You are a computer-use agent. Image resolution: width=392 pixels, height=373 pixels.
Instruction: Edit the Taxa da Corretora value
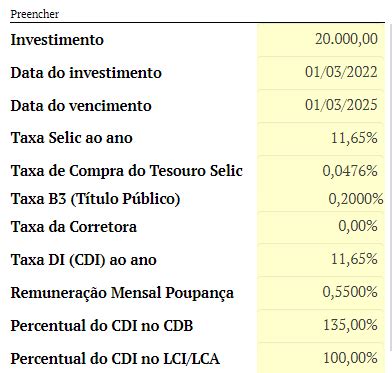[x=320, y=227]
